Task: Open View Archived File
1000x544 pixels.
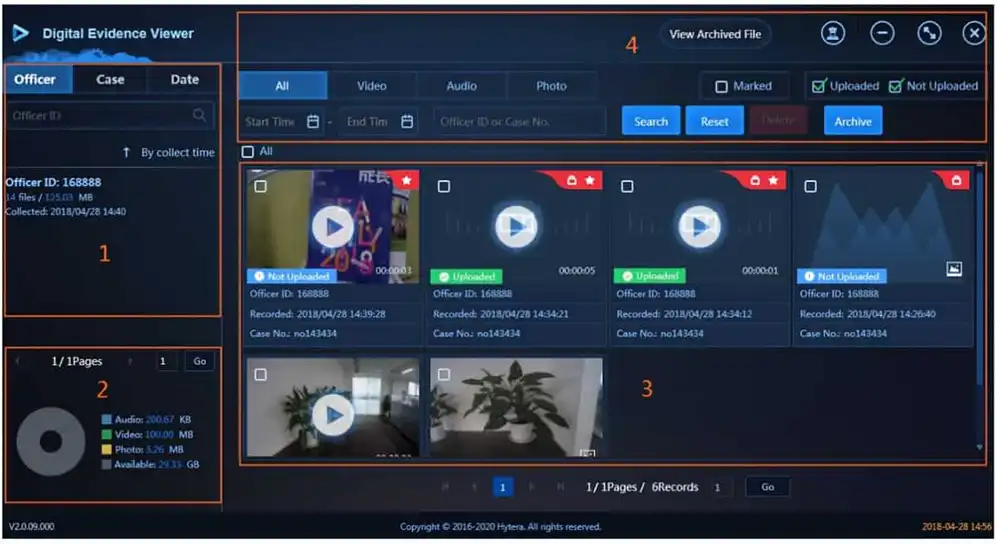Action: pos(714,34)
